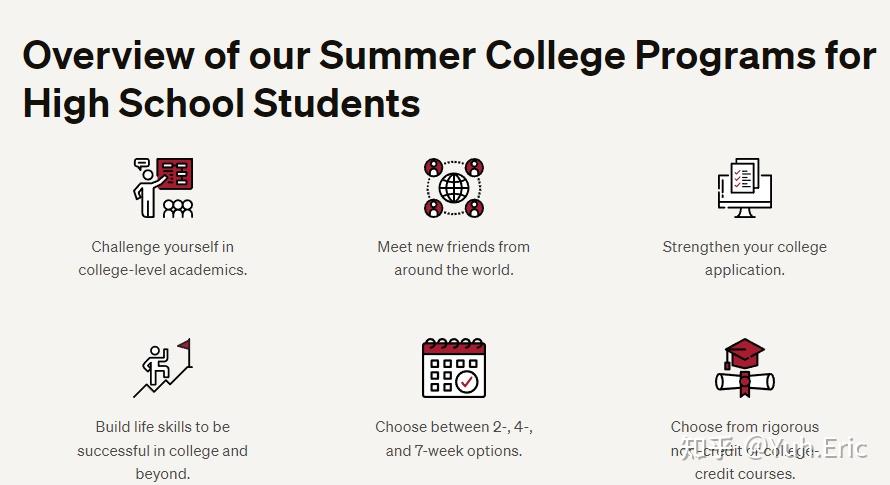The image size is (890, 485).
Task: Click the "Build life skills" description
Action: [163, 450]
